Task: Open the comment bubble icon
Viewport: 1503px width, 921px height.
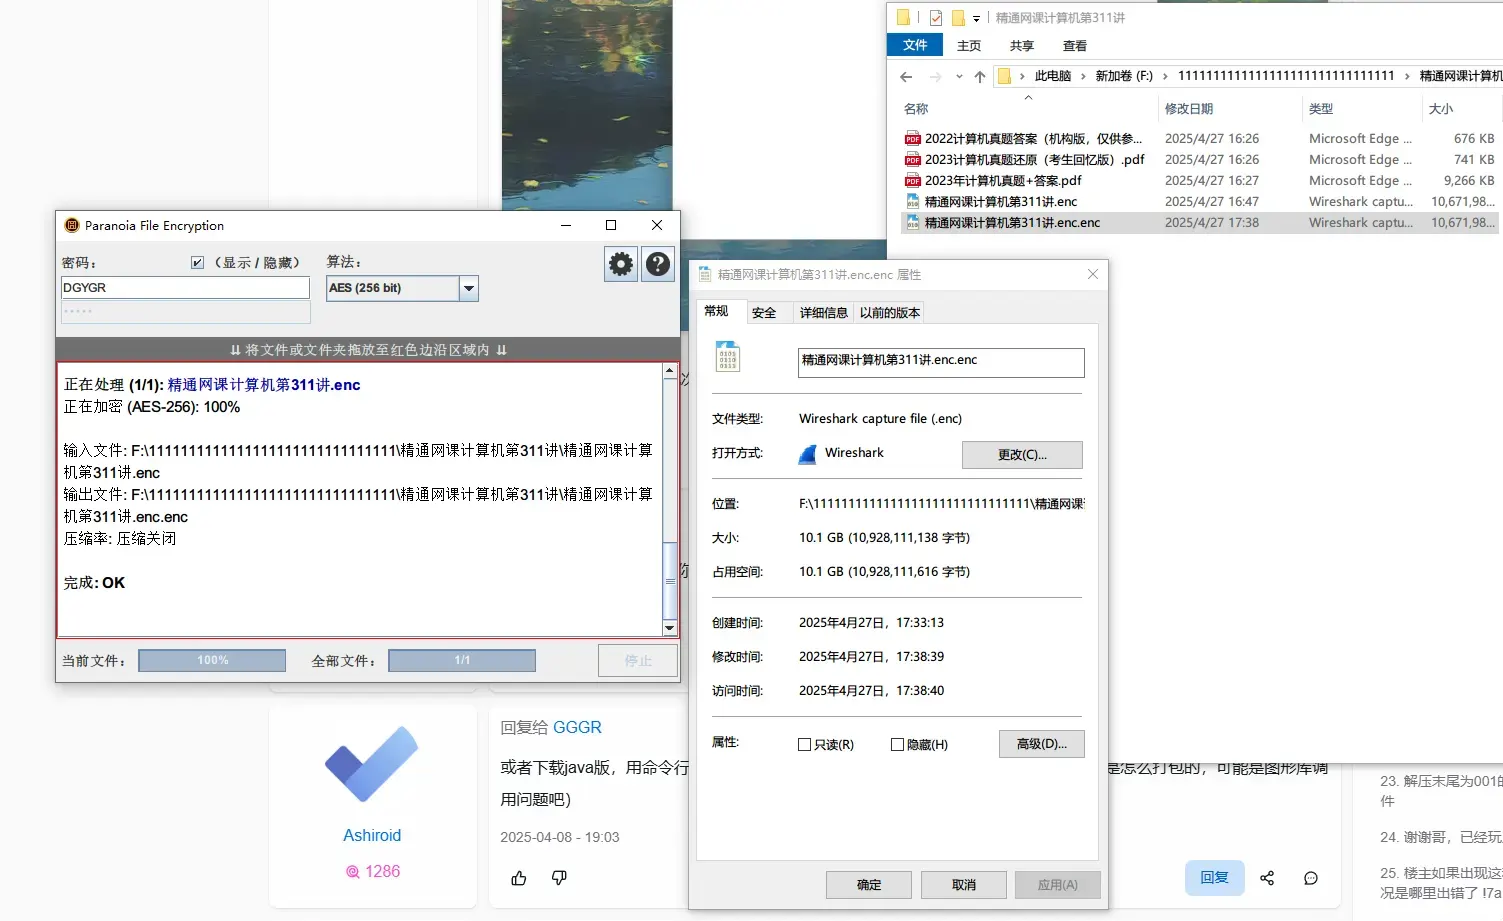Action: tap(1311, 878)
